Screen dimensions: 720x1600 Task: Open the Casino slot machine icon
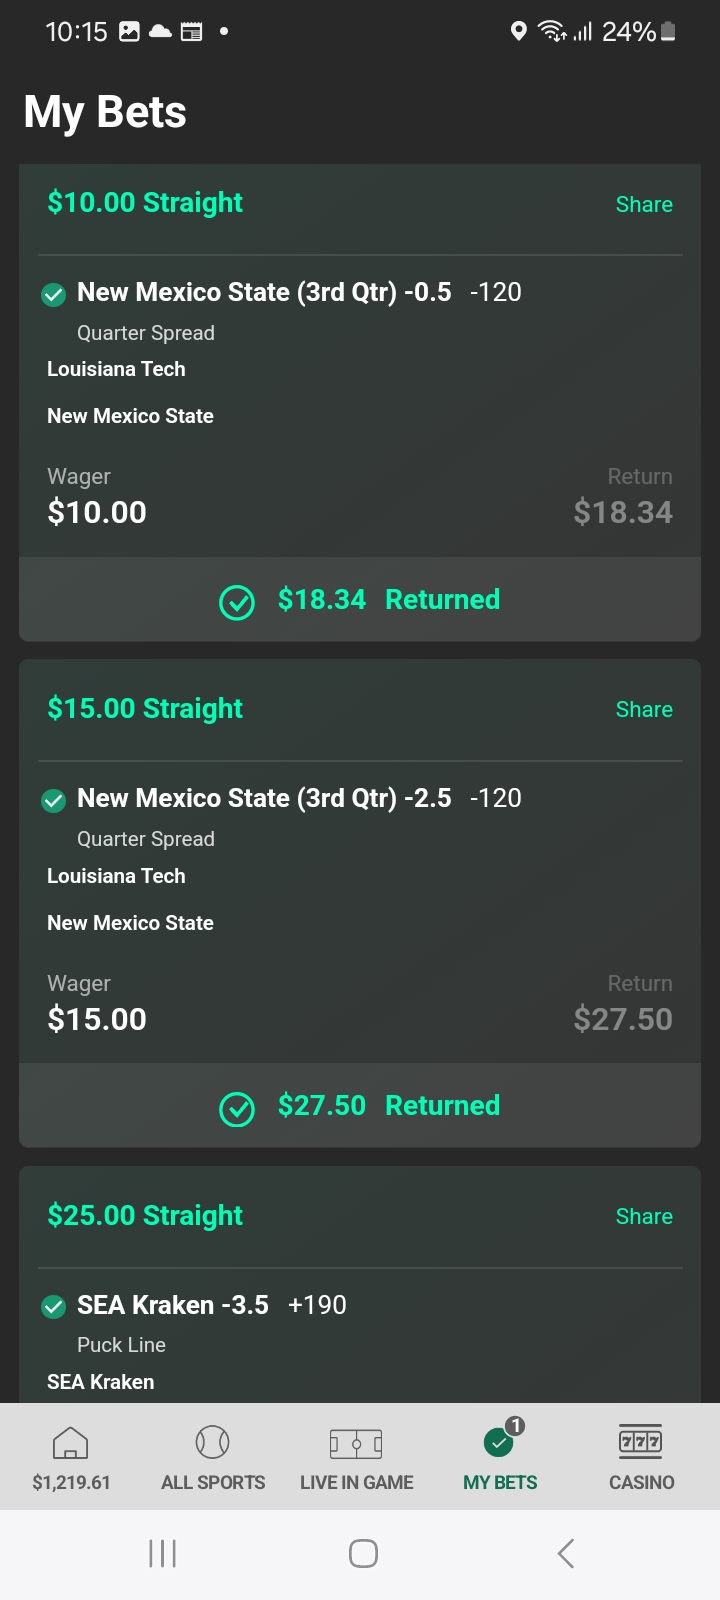[x=641, y=1442]
